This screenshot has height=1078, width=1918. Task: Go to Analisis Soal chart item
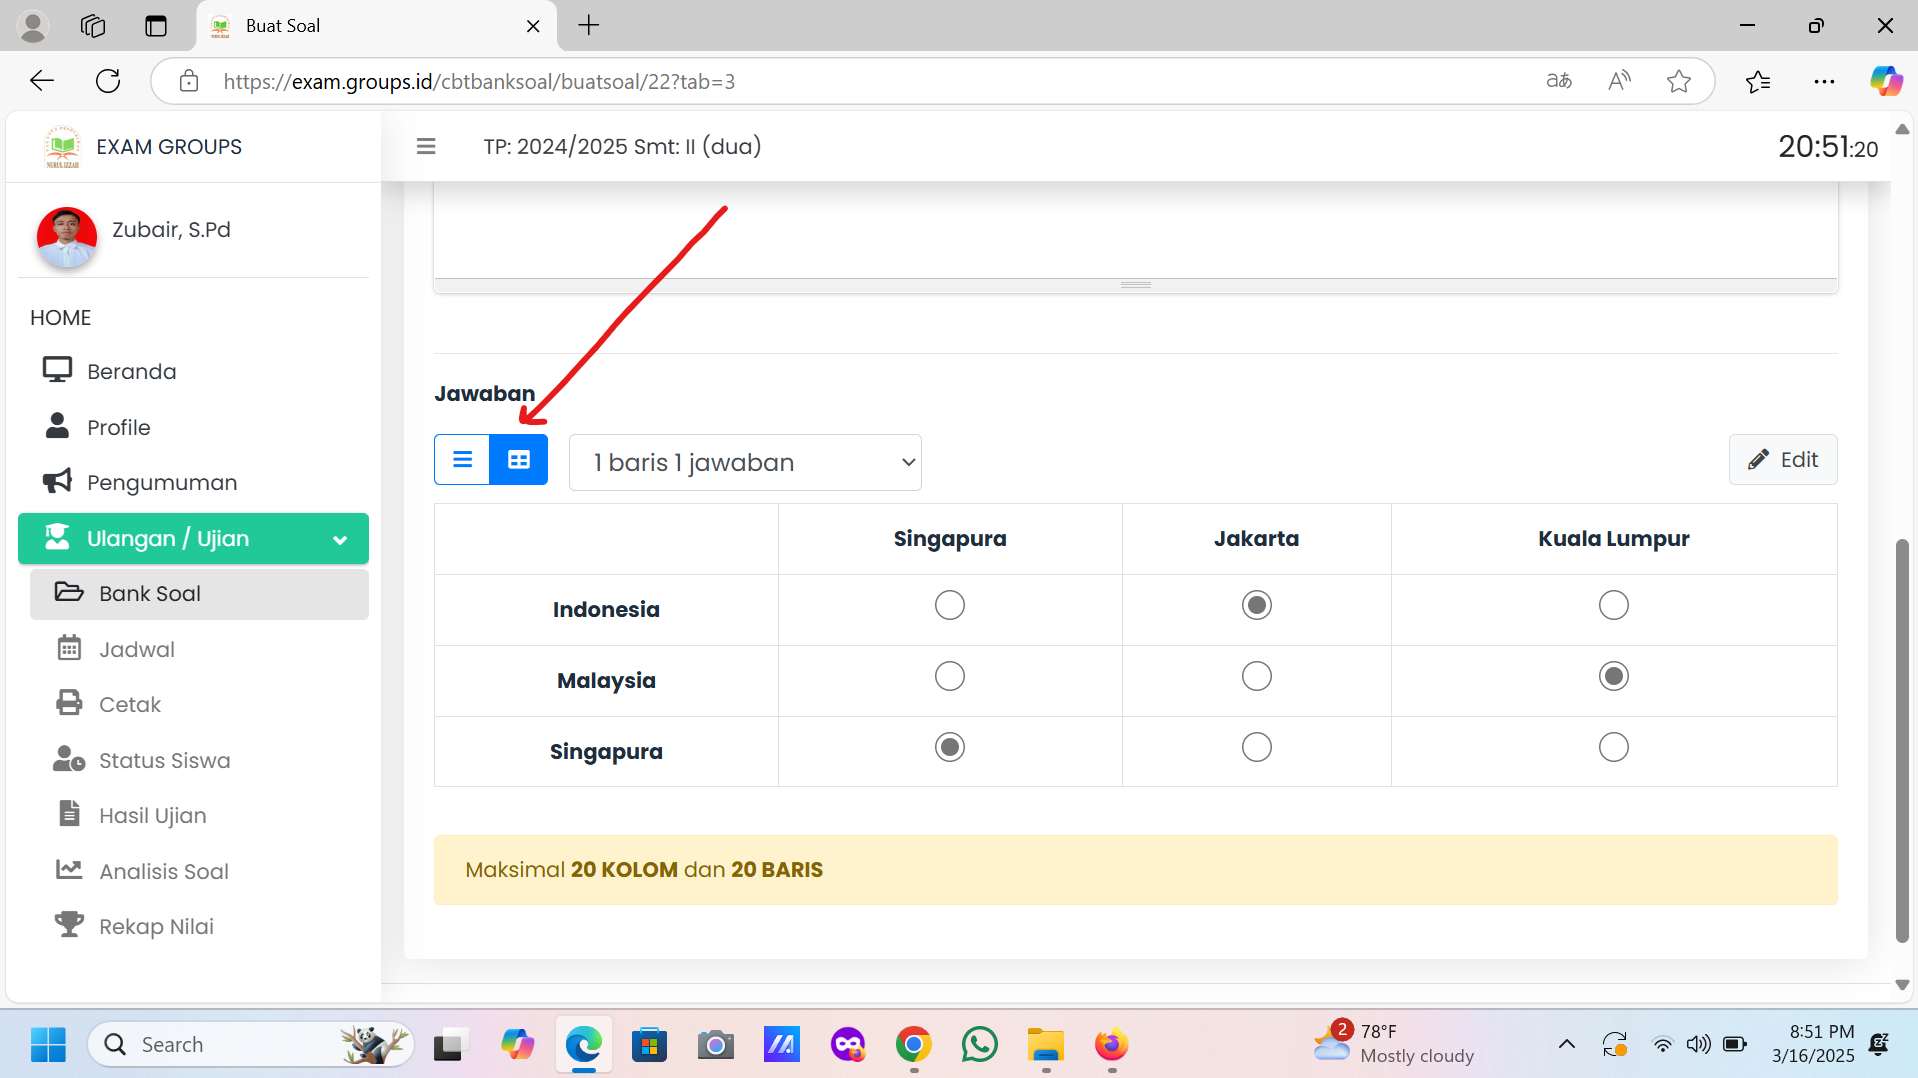point(163,872)
